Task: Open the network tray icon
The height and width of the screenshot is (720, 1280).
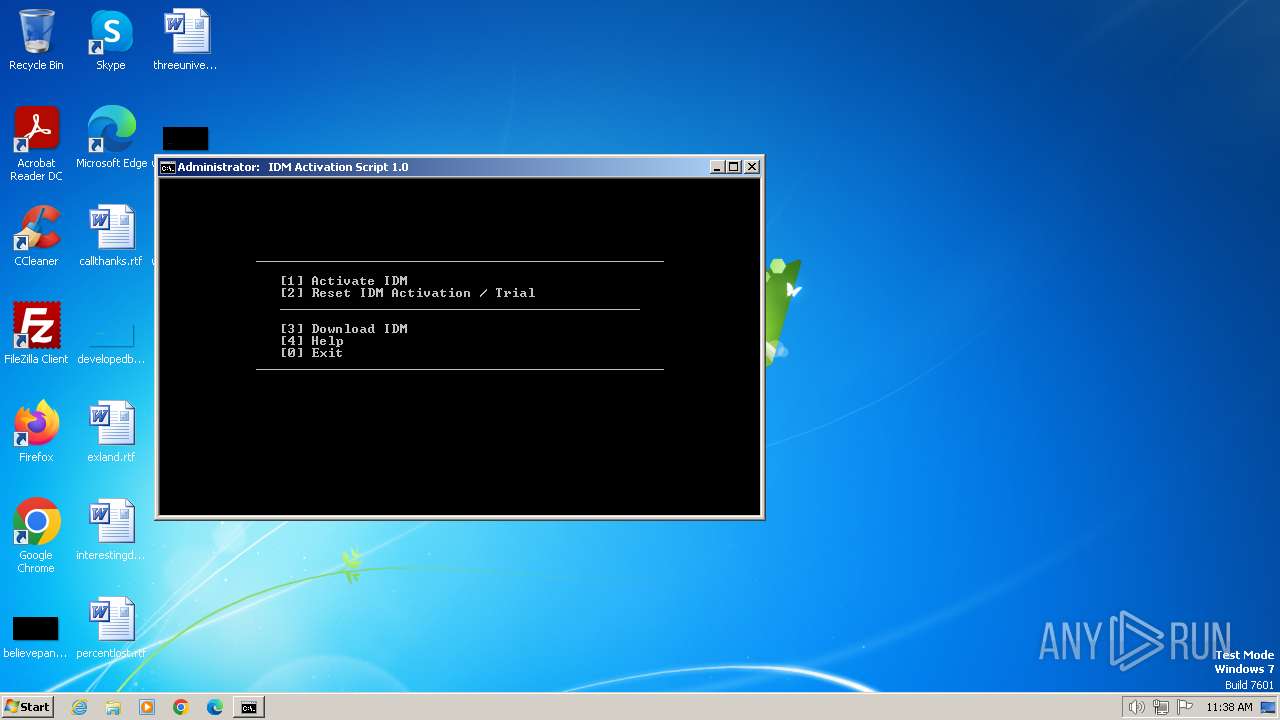Action: point(1161,707)
